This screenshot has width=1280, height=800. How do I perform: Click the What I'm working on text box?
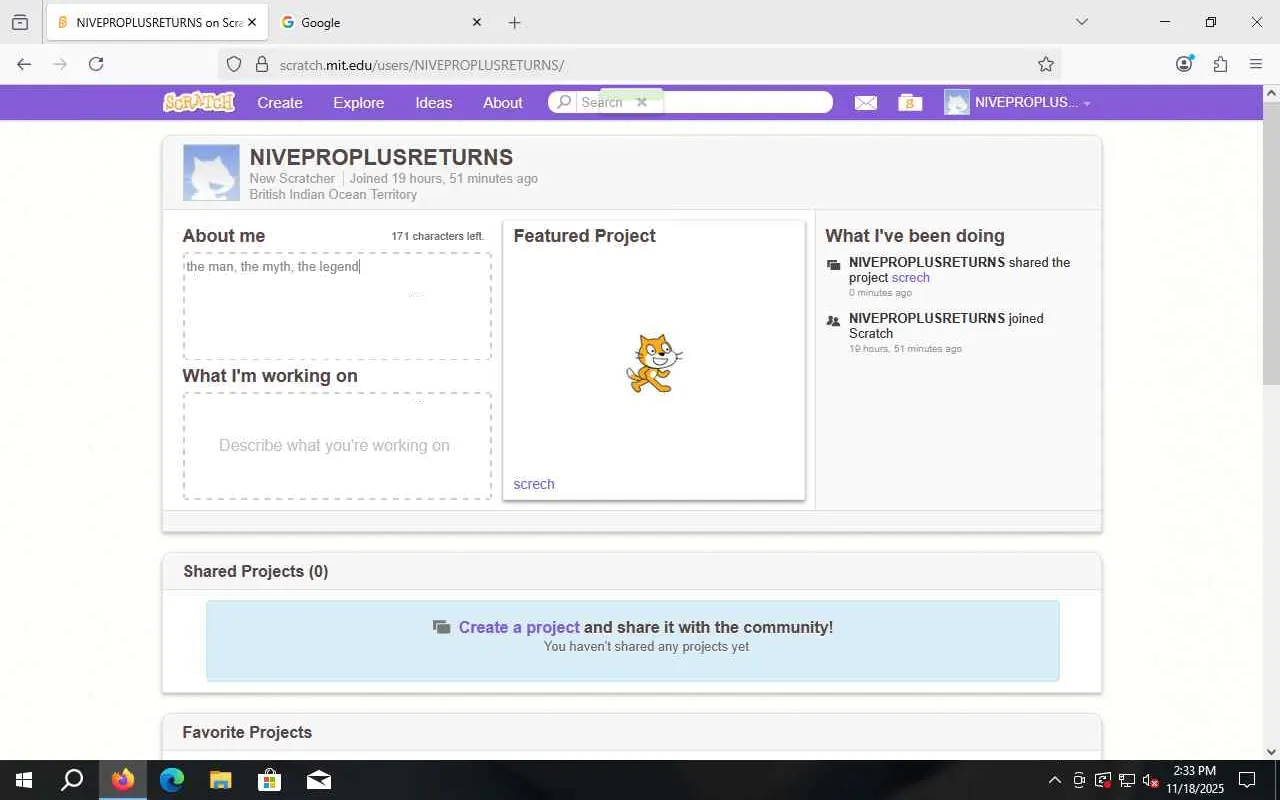[x=337, y=446]
